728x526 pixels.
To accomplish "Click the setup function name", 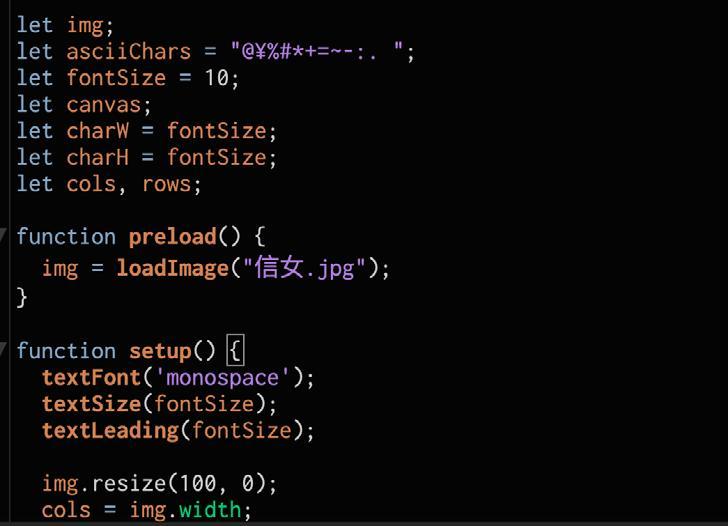I will tap(160, 351).
